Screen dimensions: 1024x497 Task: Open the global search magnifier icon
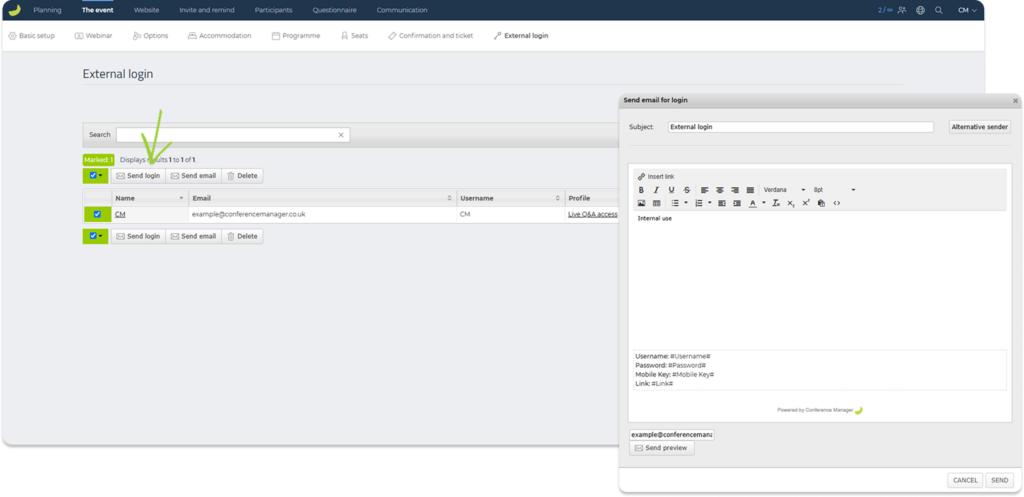pos(938,10)
